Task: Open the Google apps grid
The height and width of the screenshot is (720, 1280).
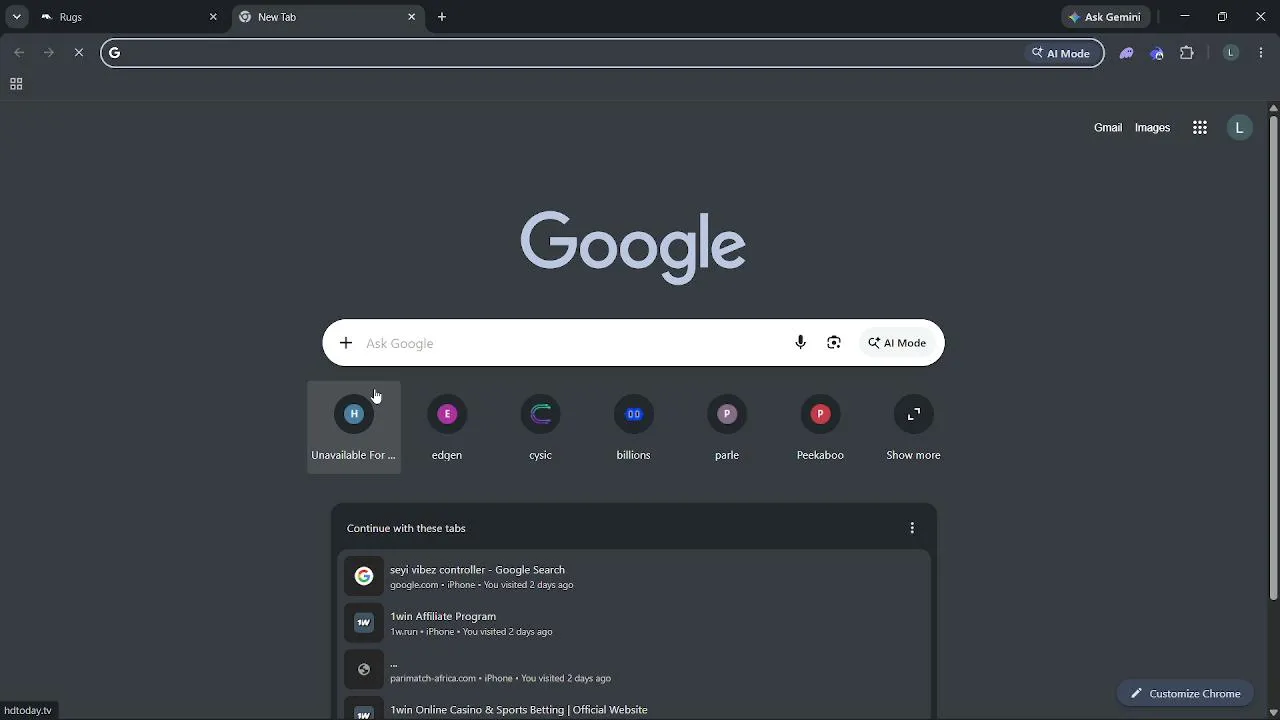Action: 1200,127
